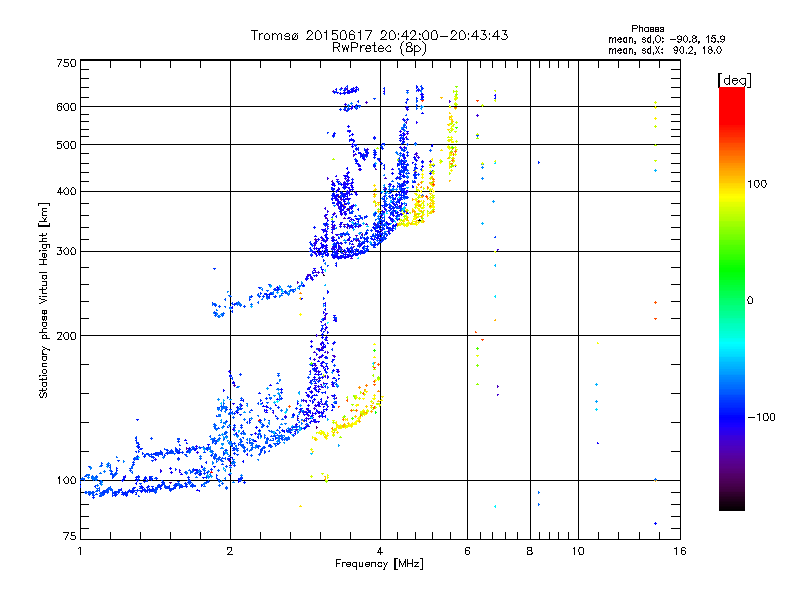Screen dimensions: 800x600
Task: Click the x-axis label '1'
Action: 80,551
